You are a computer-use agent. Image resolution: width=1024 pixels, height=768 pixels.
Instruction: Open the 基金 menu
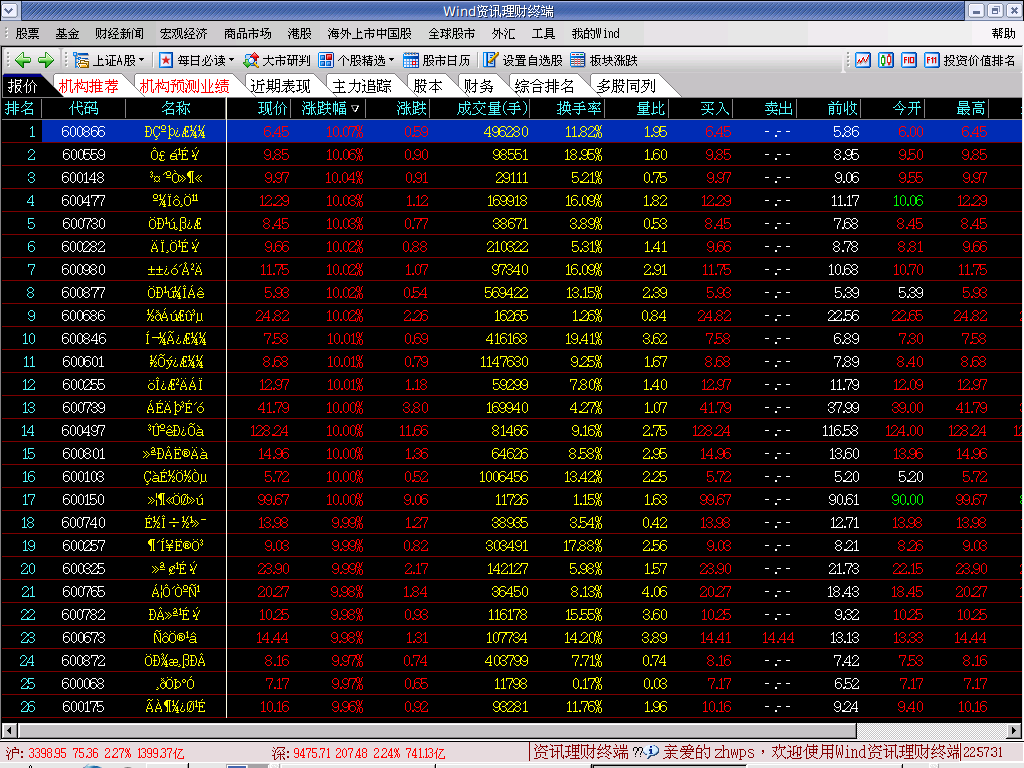pyautogui.click(x=67, y=33)
